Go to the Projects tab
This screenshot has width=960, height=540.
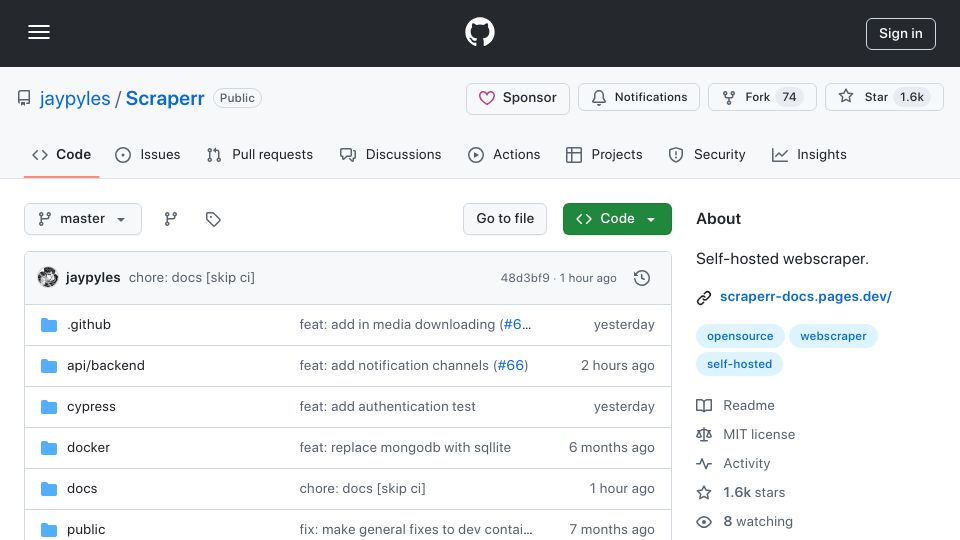pyautogui.click(x=604, y=155)
